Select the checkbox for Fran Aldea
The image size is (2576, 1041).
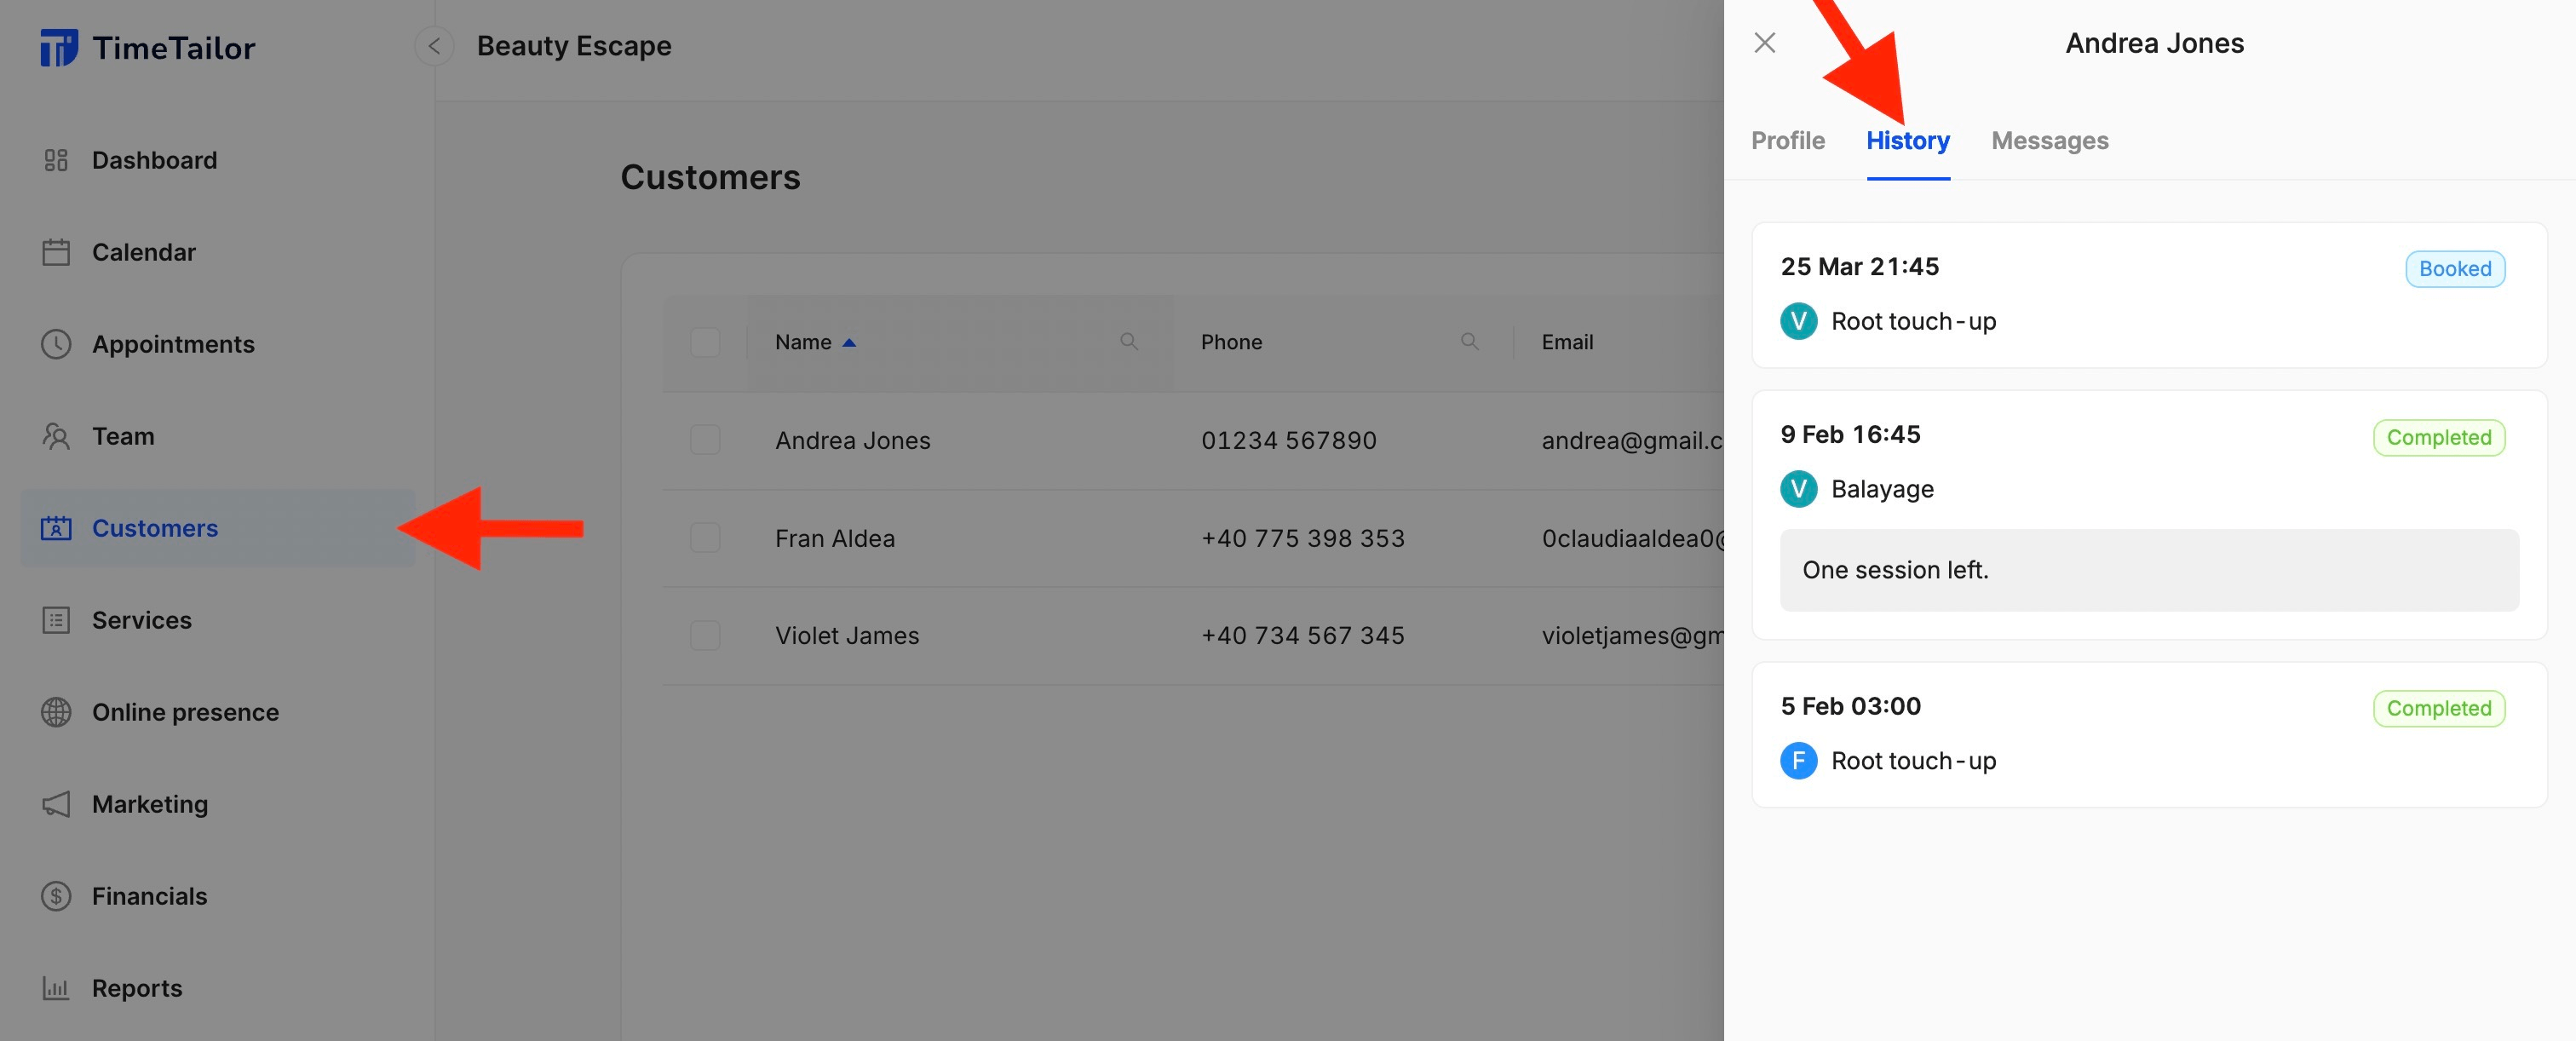click(705, 537)
